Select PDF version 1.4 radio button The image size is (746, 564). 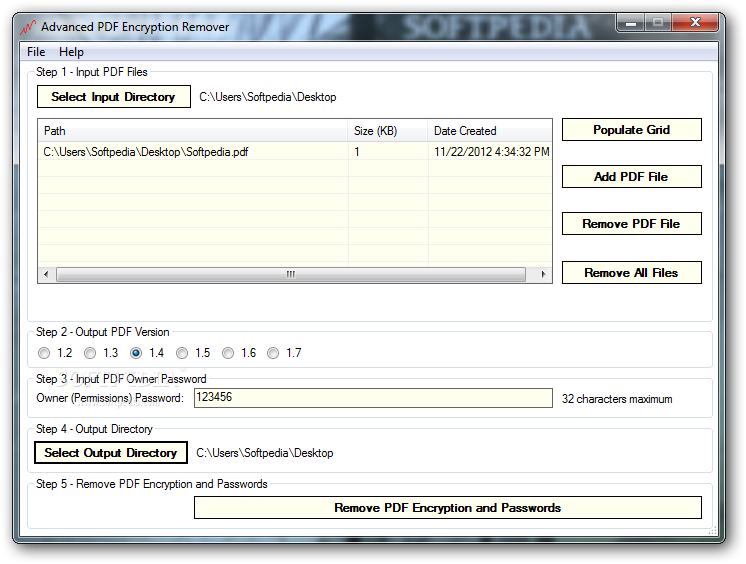tap(136, 353)
